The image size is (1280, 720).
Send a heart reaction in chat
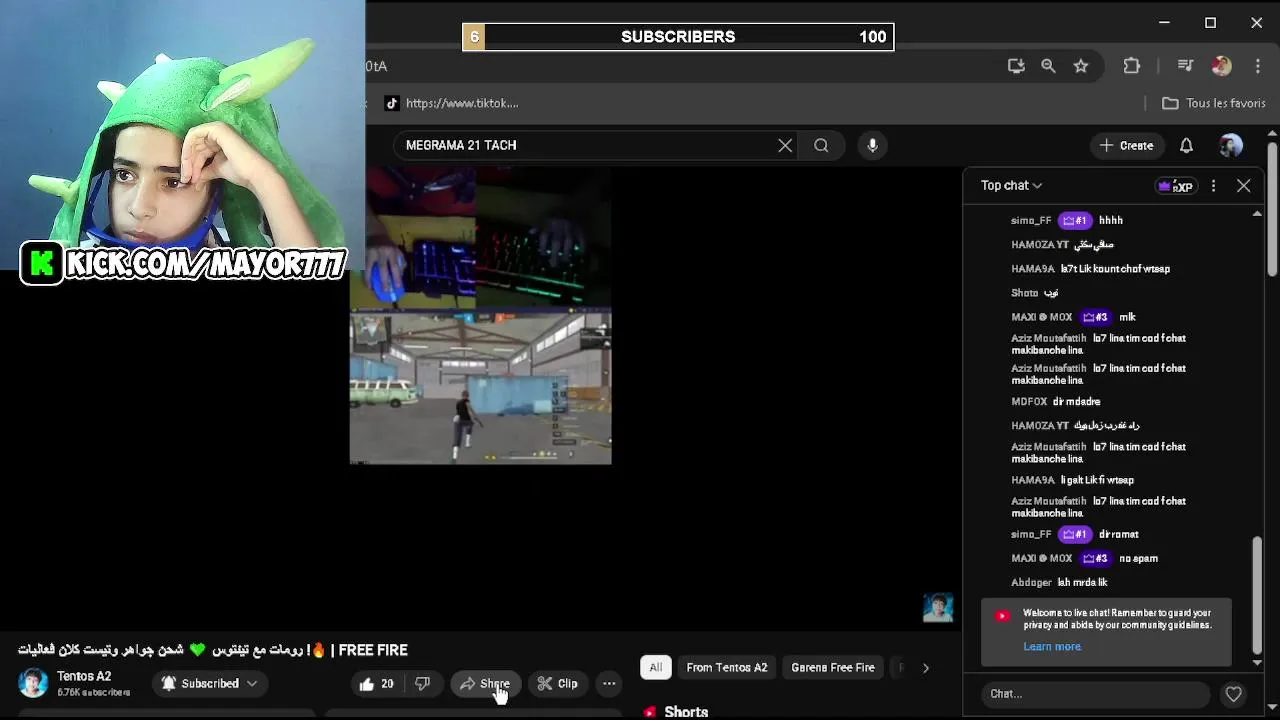pyautogui.click(x=1234, y=694)
